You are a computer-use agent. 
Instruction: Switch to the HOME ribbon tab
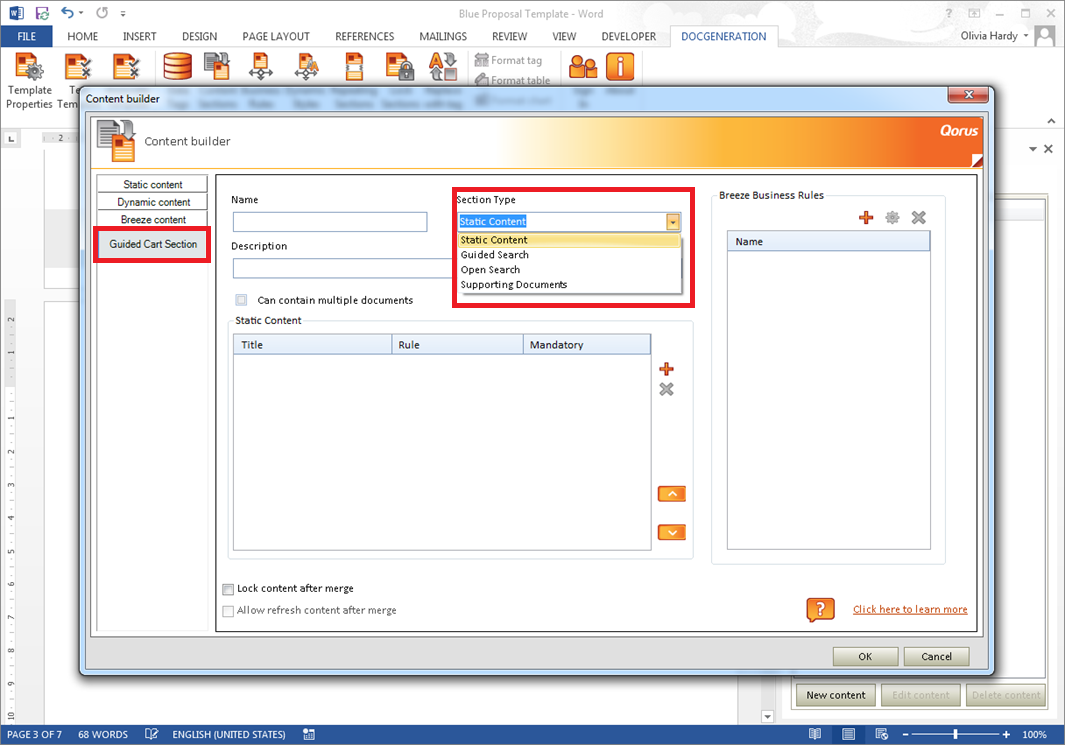coord(82,36)
